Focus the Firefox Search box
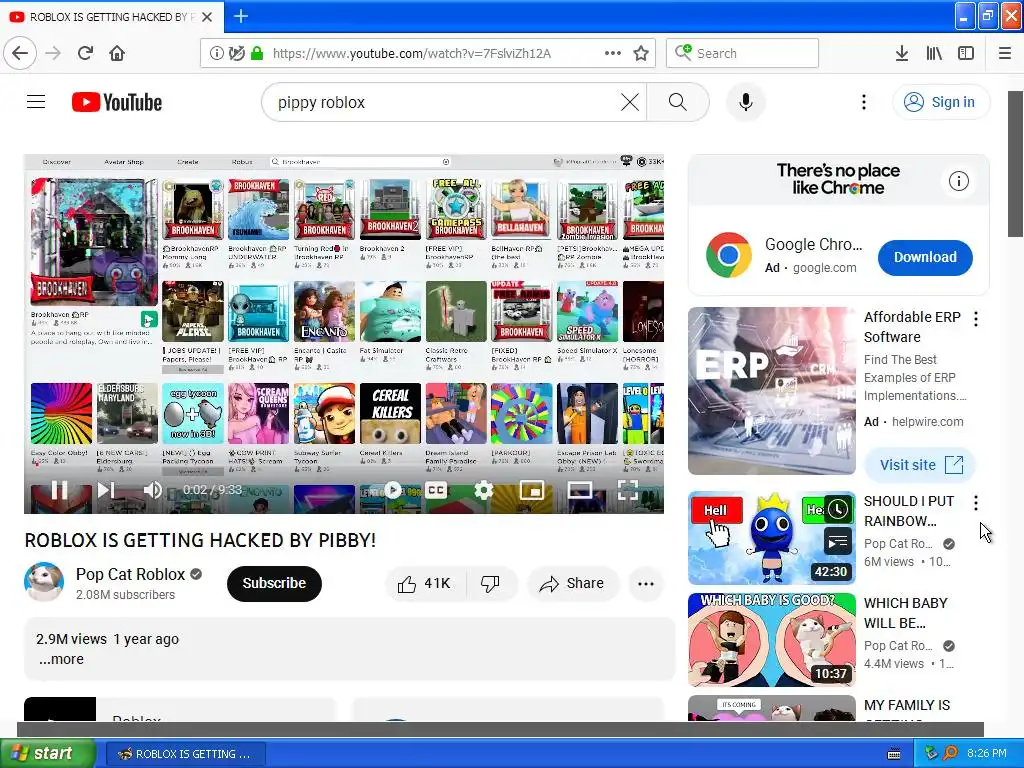This screenshot has width=1024, height=768. click(x=743, y=54)
